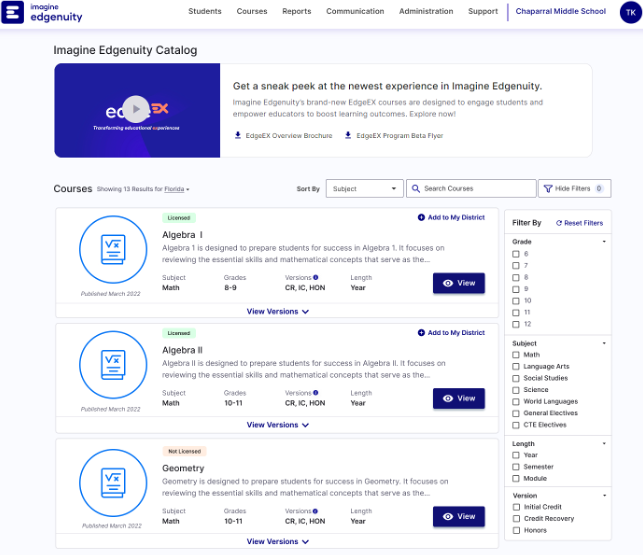Add Algebra I to My District
This screenshot has width=643, height=555.
pos(450,217)
